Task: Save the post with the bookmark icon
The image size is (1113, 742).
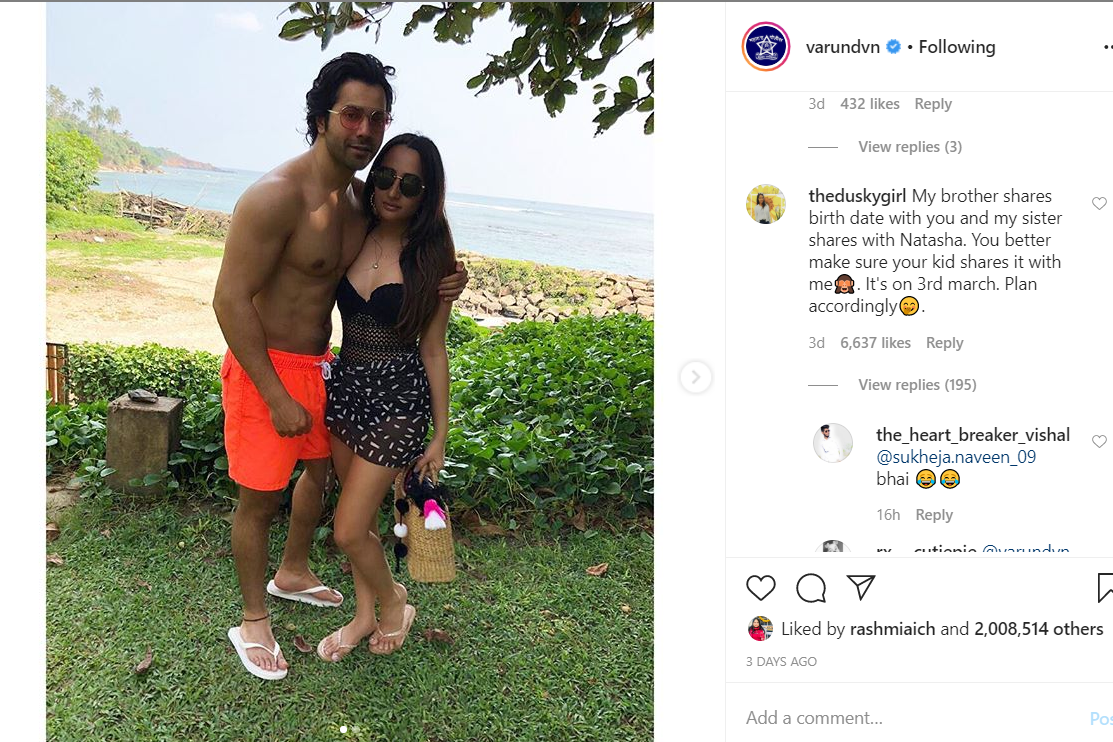Action: (x=1104, y=588)
